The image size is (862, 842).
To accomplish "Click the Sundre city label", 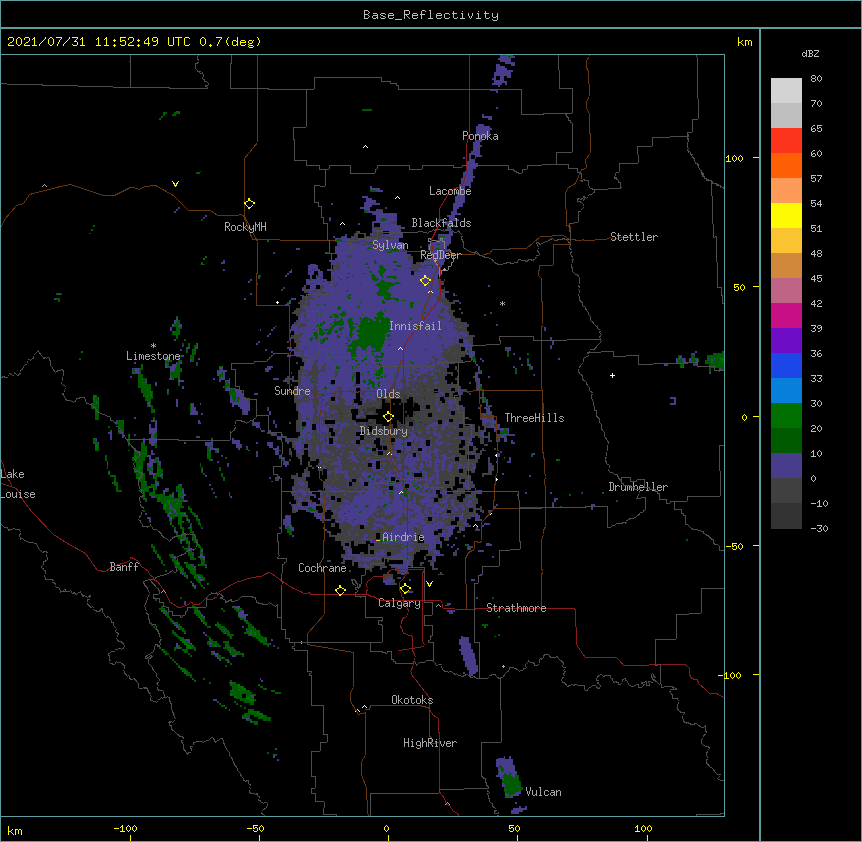I will pyautogui.click(x=292, y=391).
